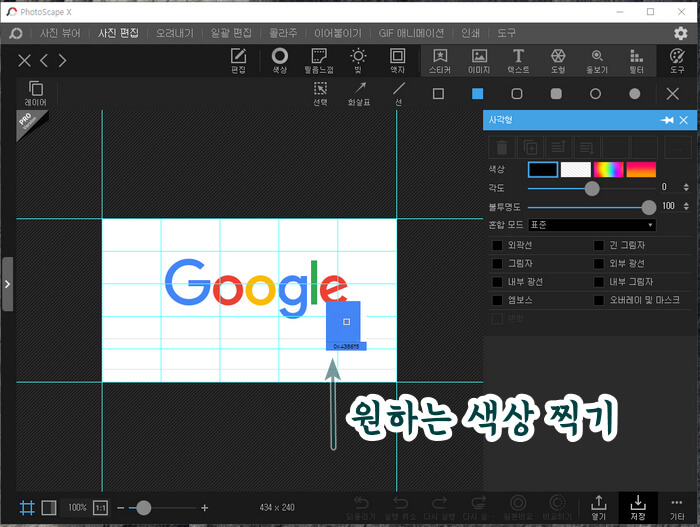Switch to the 일괄 편집 tab

click(231, 33)
